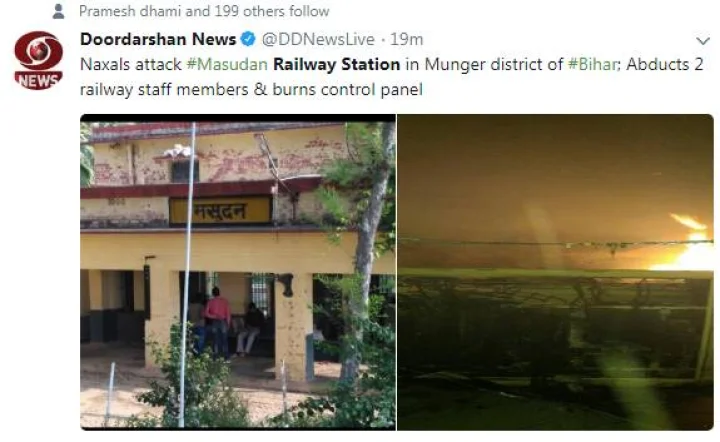Open the @DDNewsLive handle

pos(318,39)
